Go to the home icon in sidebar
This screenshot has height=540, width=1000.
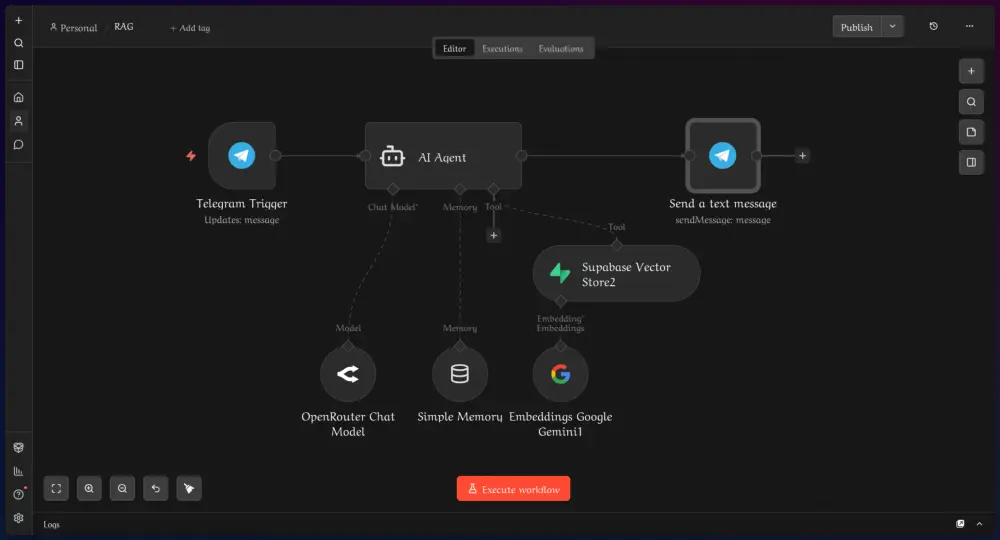(x=18, y=98)
